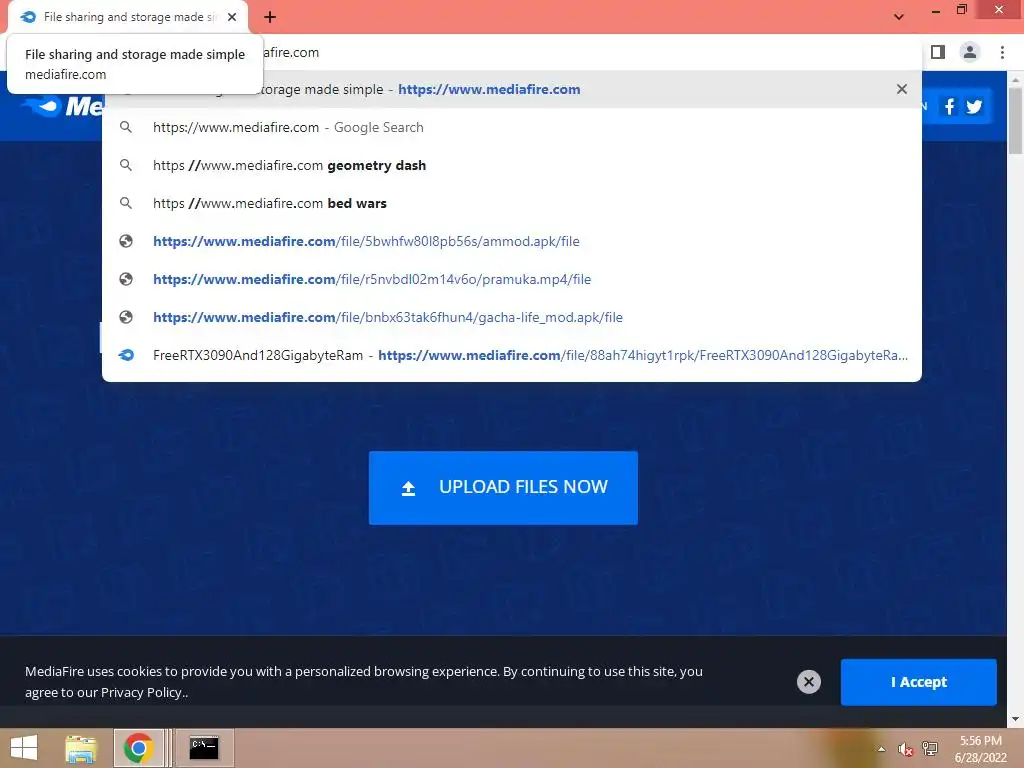The image size is (1024, 768).
Task: Open MediaFire's Facebook page icon
Action: tap(950, 106)
